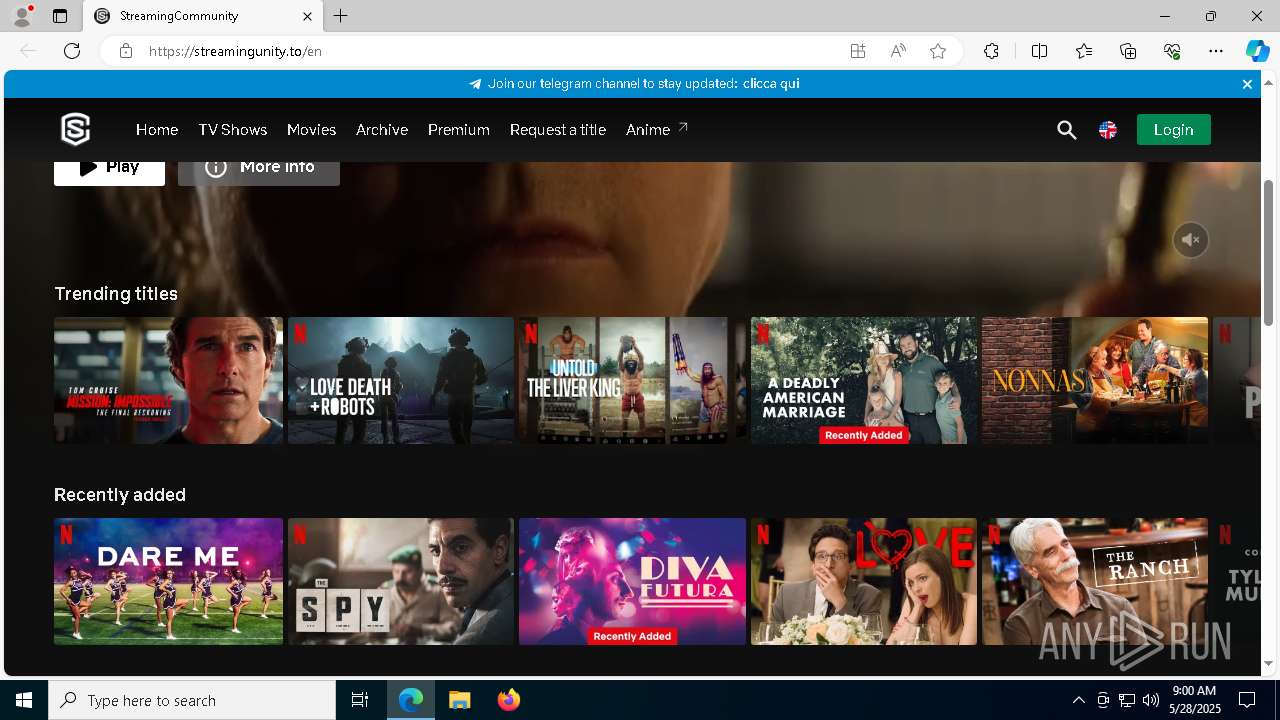Open the TV Shows section
Screen dimensions: 1280x720
tap(232, 130)
